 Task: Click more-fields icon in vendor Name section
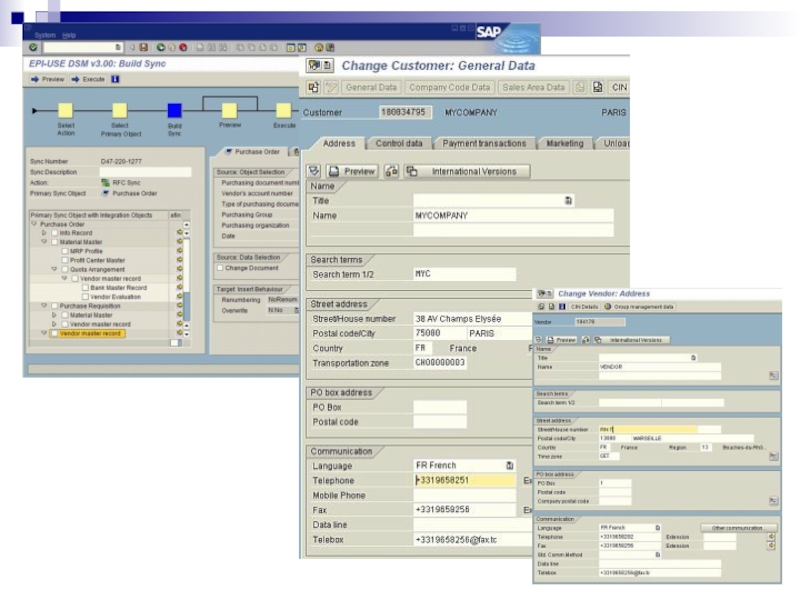pos(773,376)
